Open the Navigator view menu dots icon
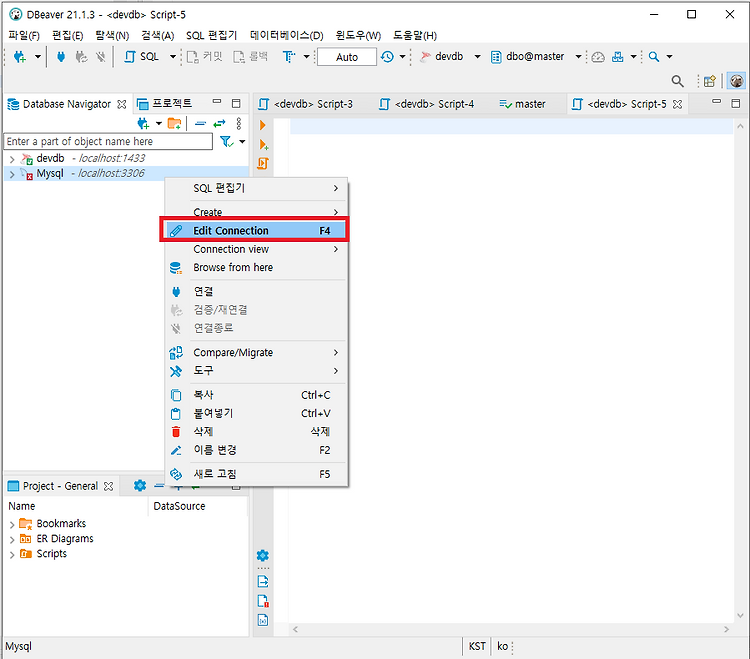The height and width of the screenshot is (659, 750). [x=239, y=123]
